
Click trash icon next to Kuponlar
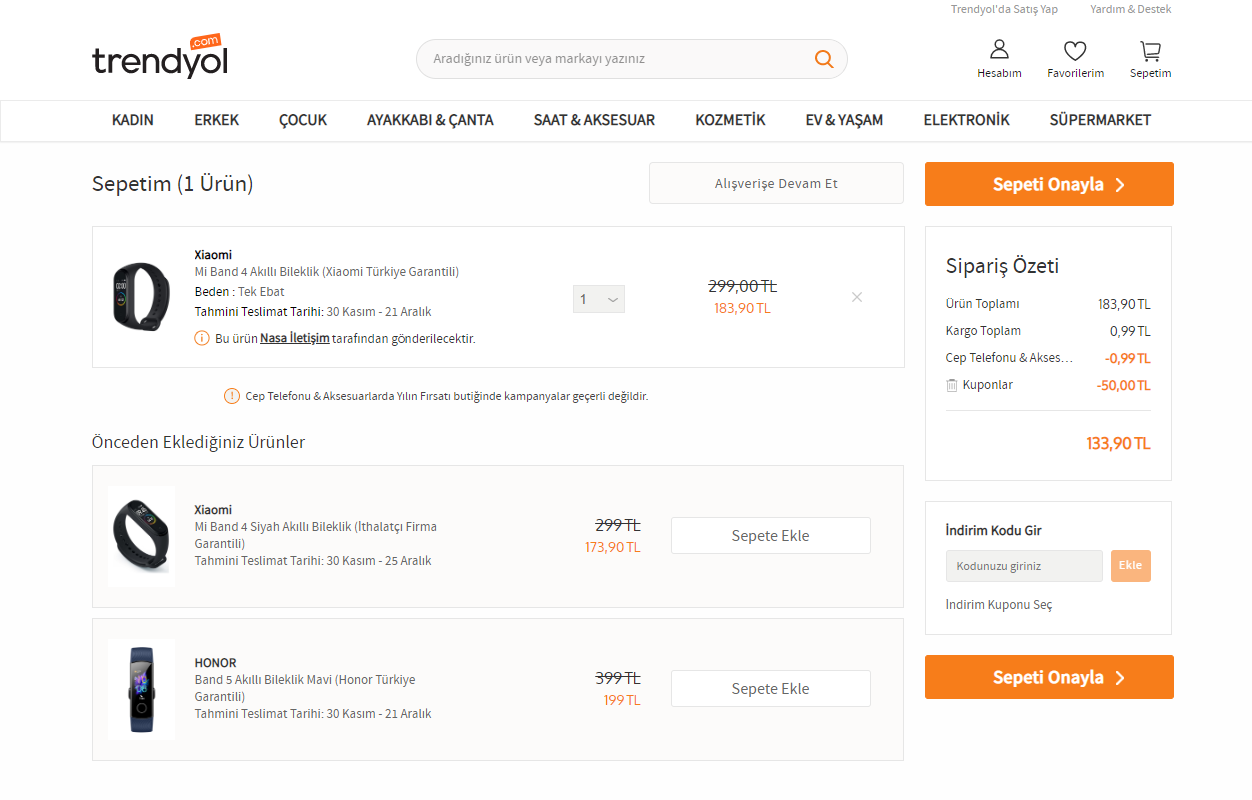point(952,385)
